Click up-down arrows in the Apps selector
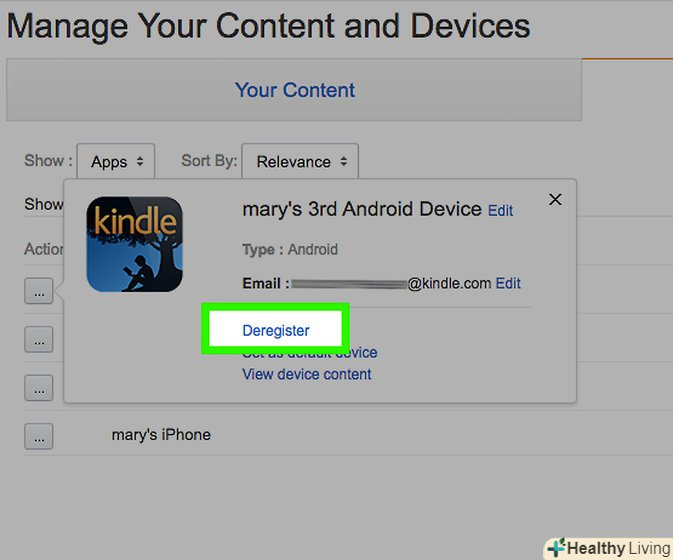The image size is (673, 560). tap(139, 162)
